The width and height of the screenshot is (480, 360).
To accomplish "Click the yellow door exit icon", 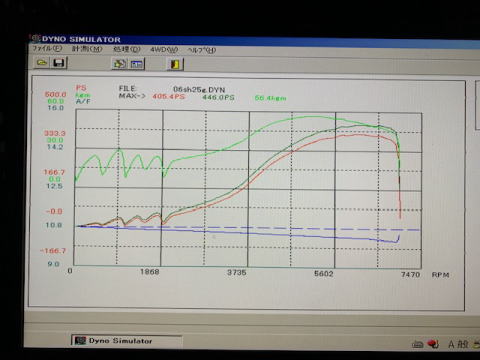I will (x=175, y=64).
